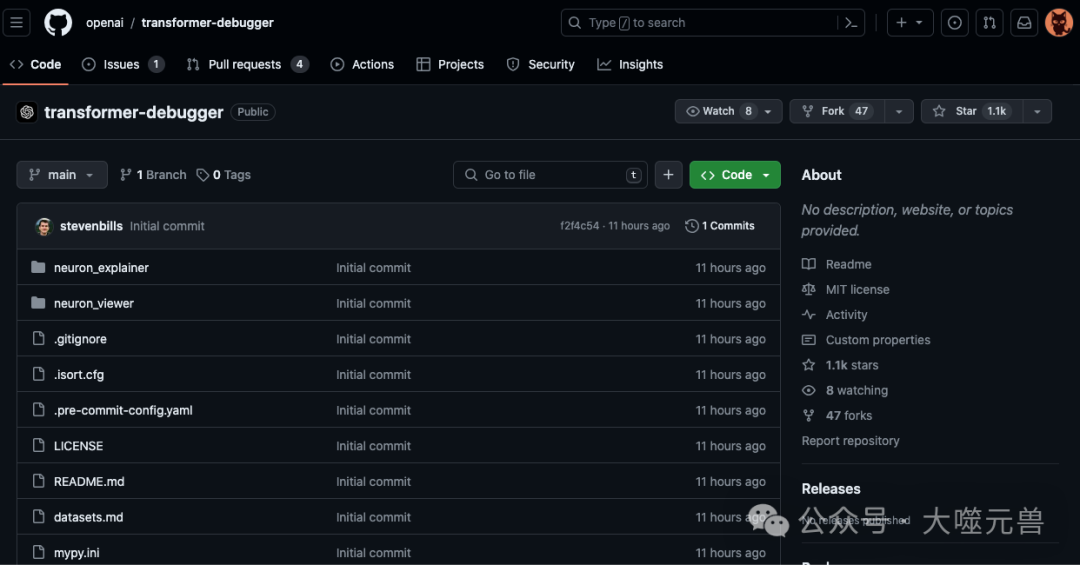Click the file icon next to LICENSE

39,445
